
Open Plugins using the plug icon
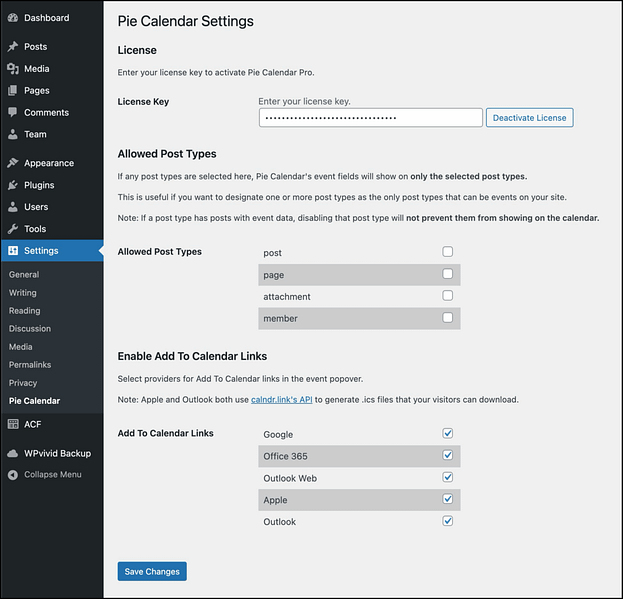[x=12, y=185]
